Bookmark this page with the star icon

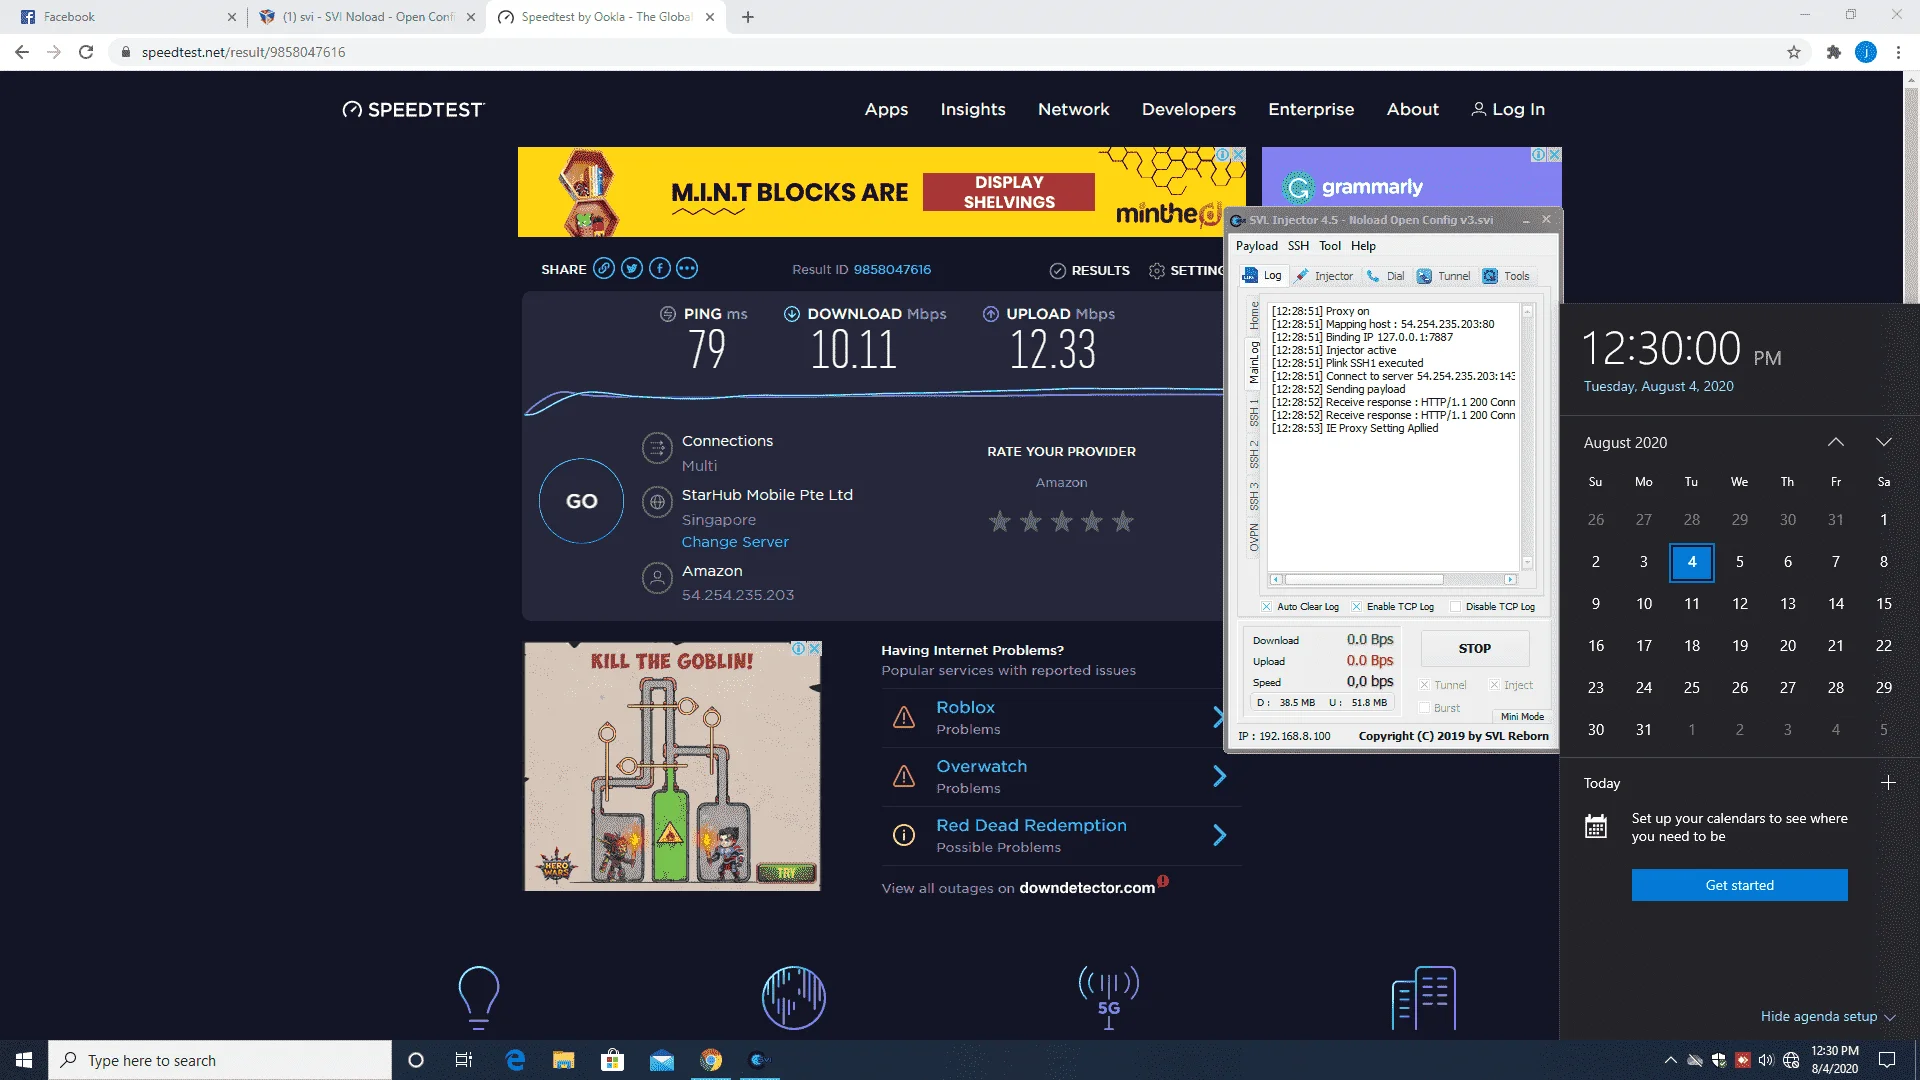[1794, 52]
